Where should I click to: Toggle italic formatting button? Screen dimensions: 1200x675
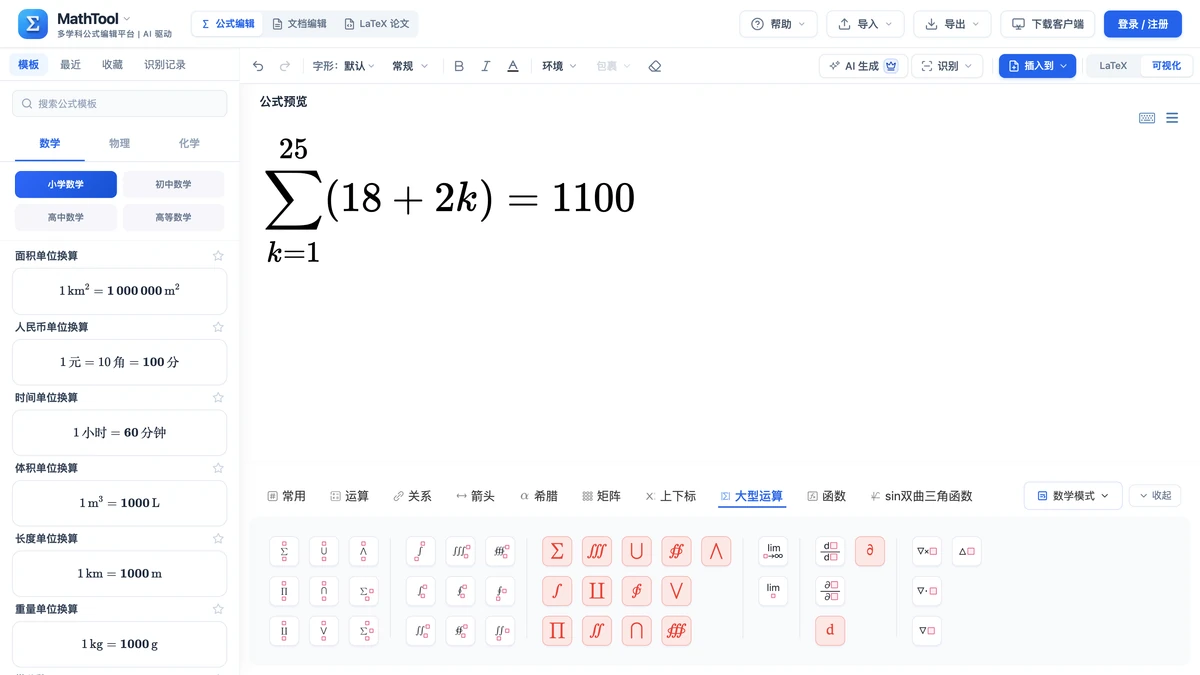[486, 66]
